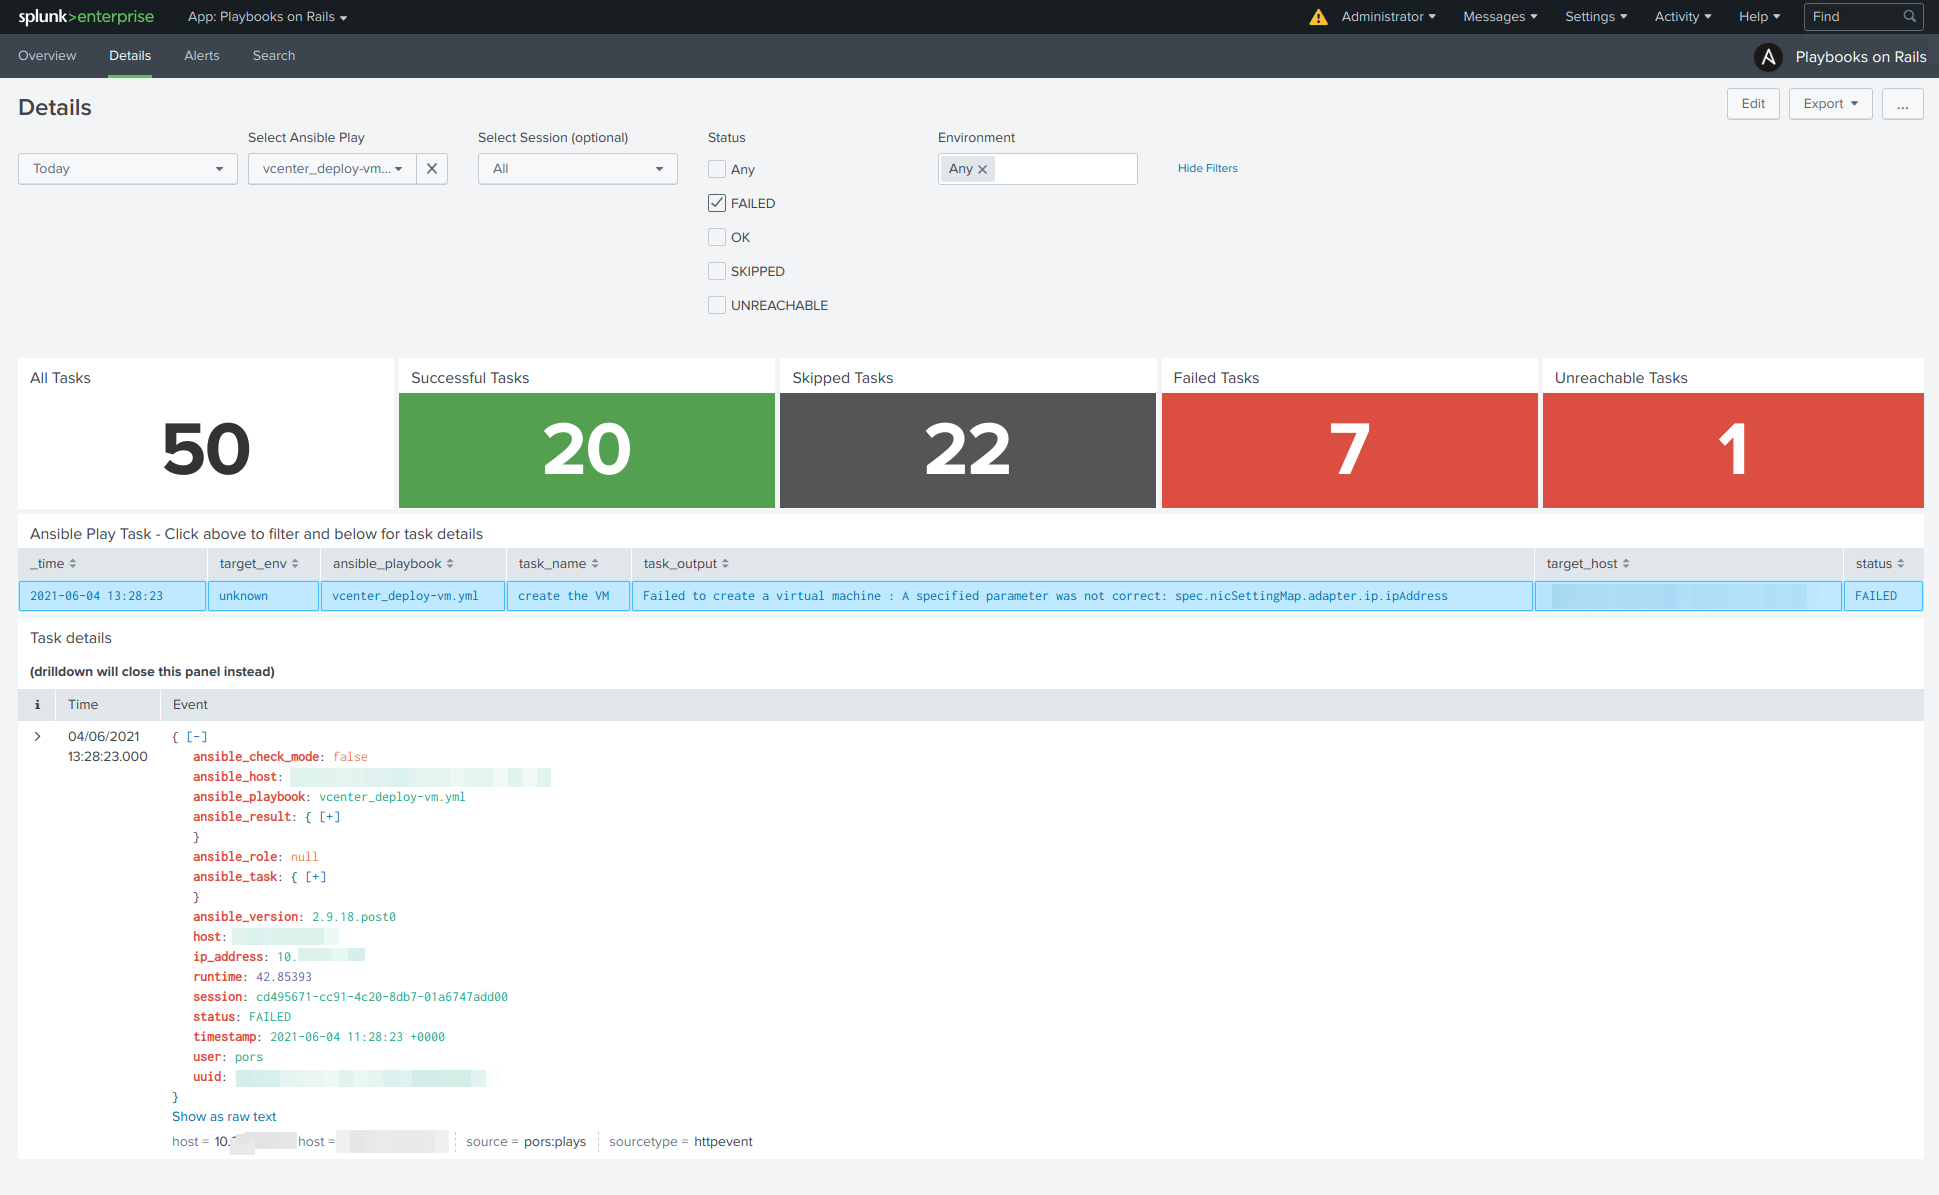Click the vcenter_deploy-vm.yml playbook cell
The height and width of the screenshot is (1195, 1939).
[x=412, y=596]
